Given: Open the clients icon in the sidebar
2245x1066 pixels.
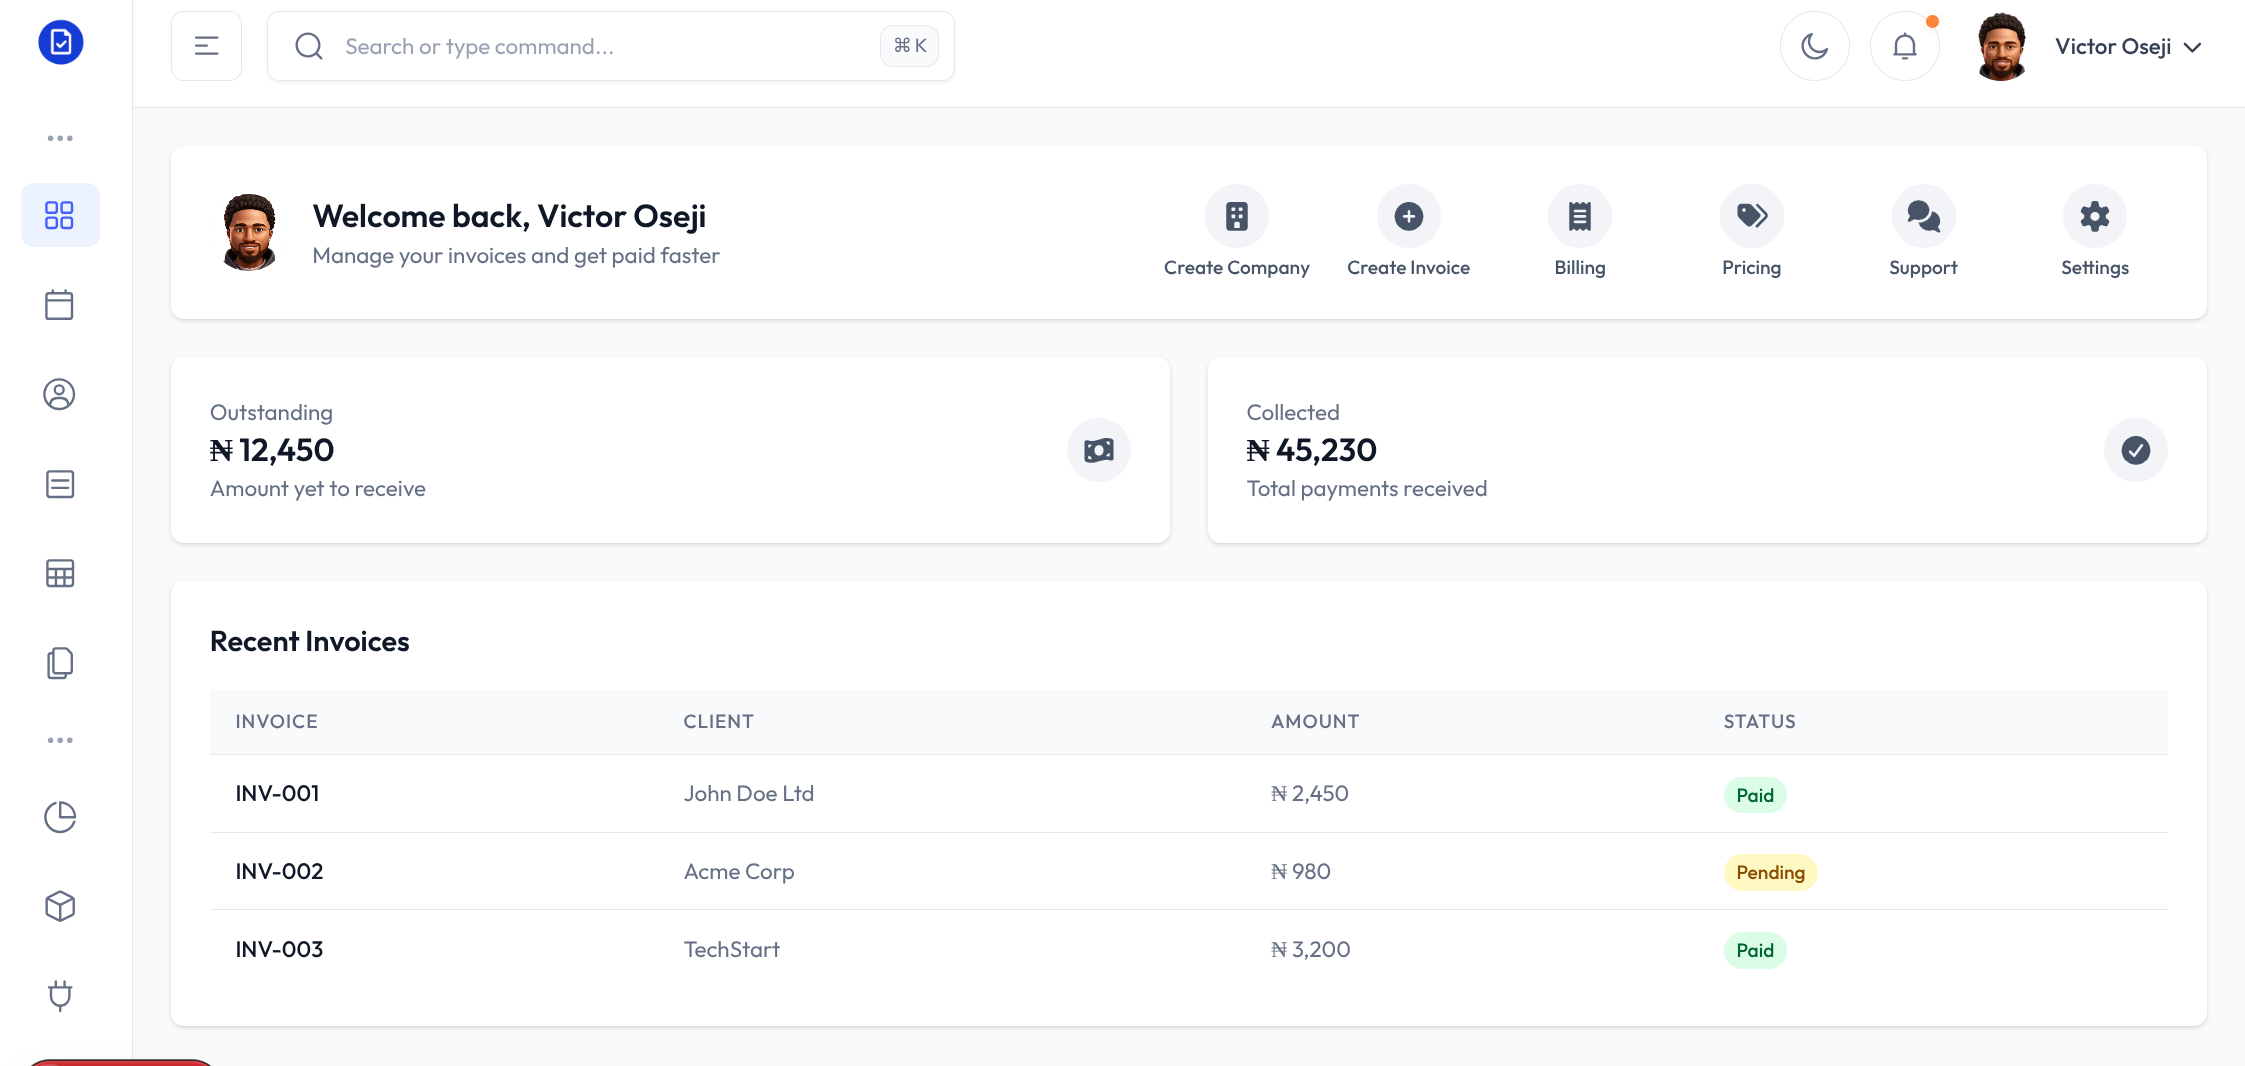Looking at the screenshot, I should click(60, 394).
